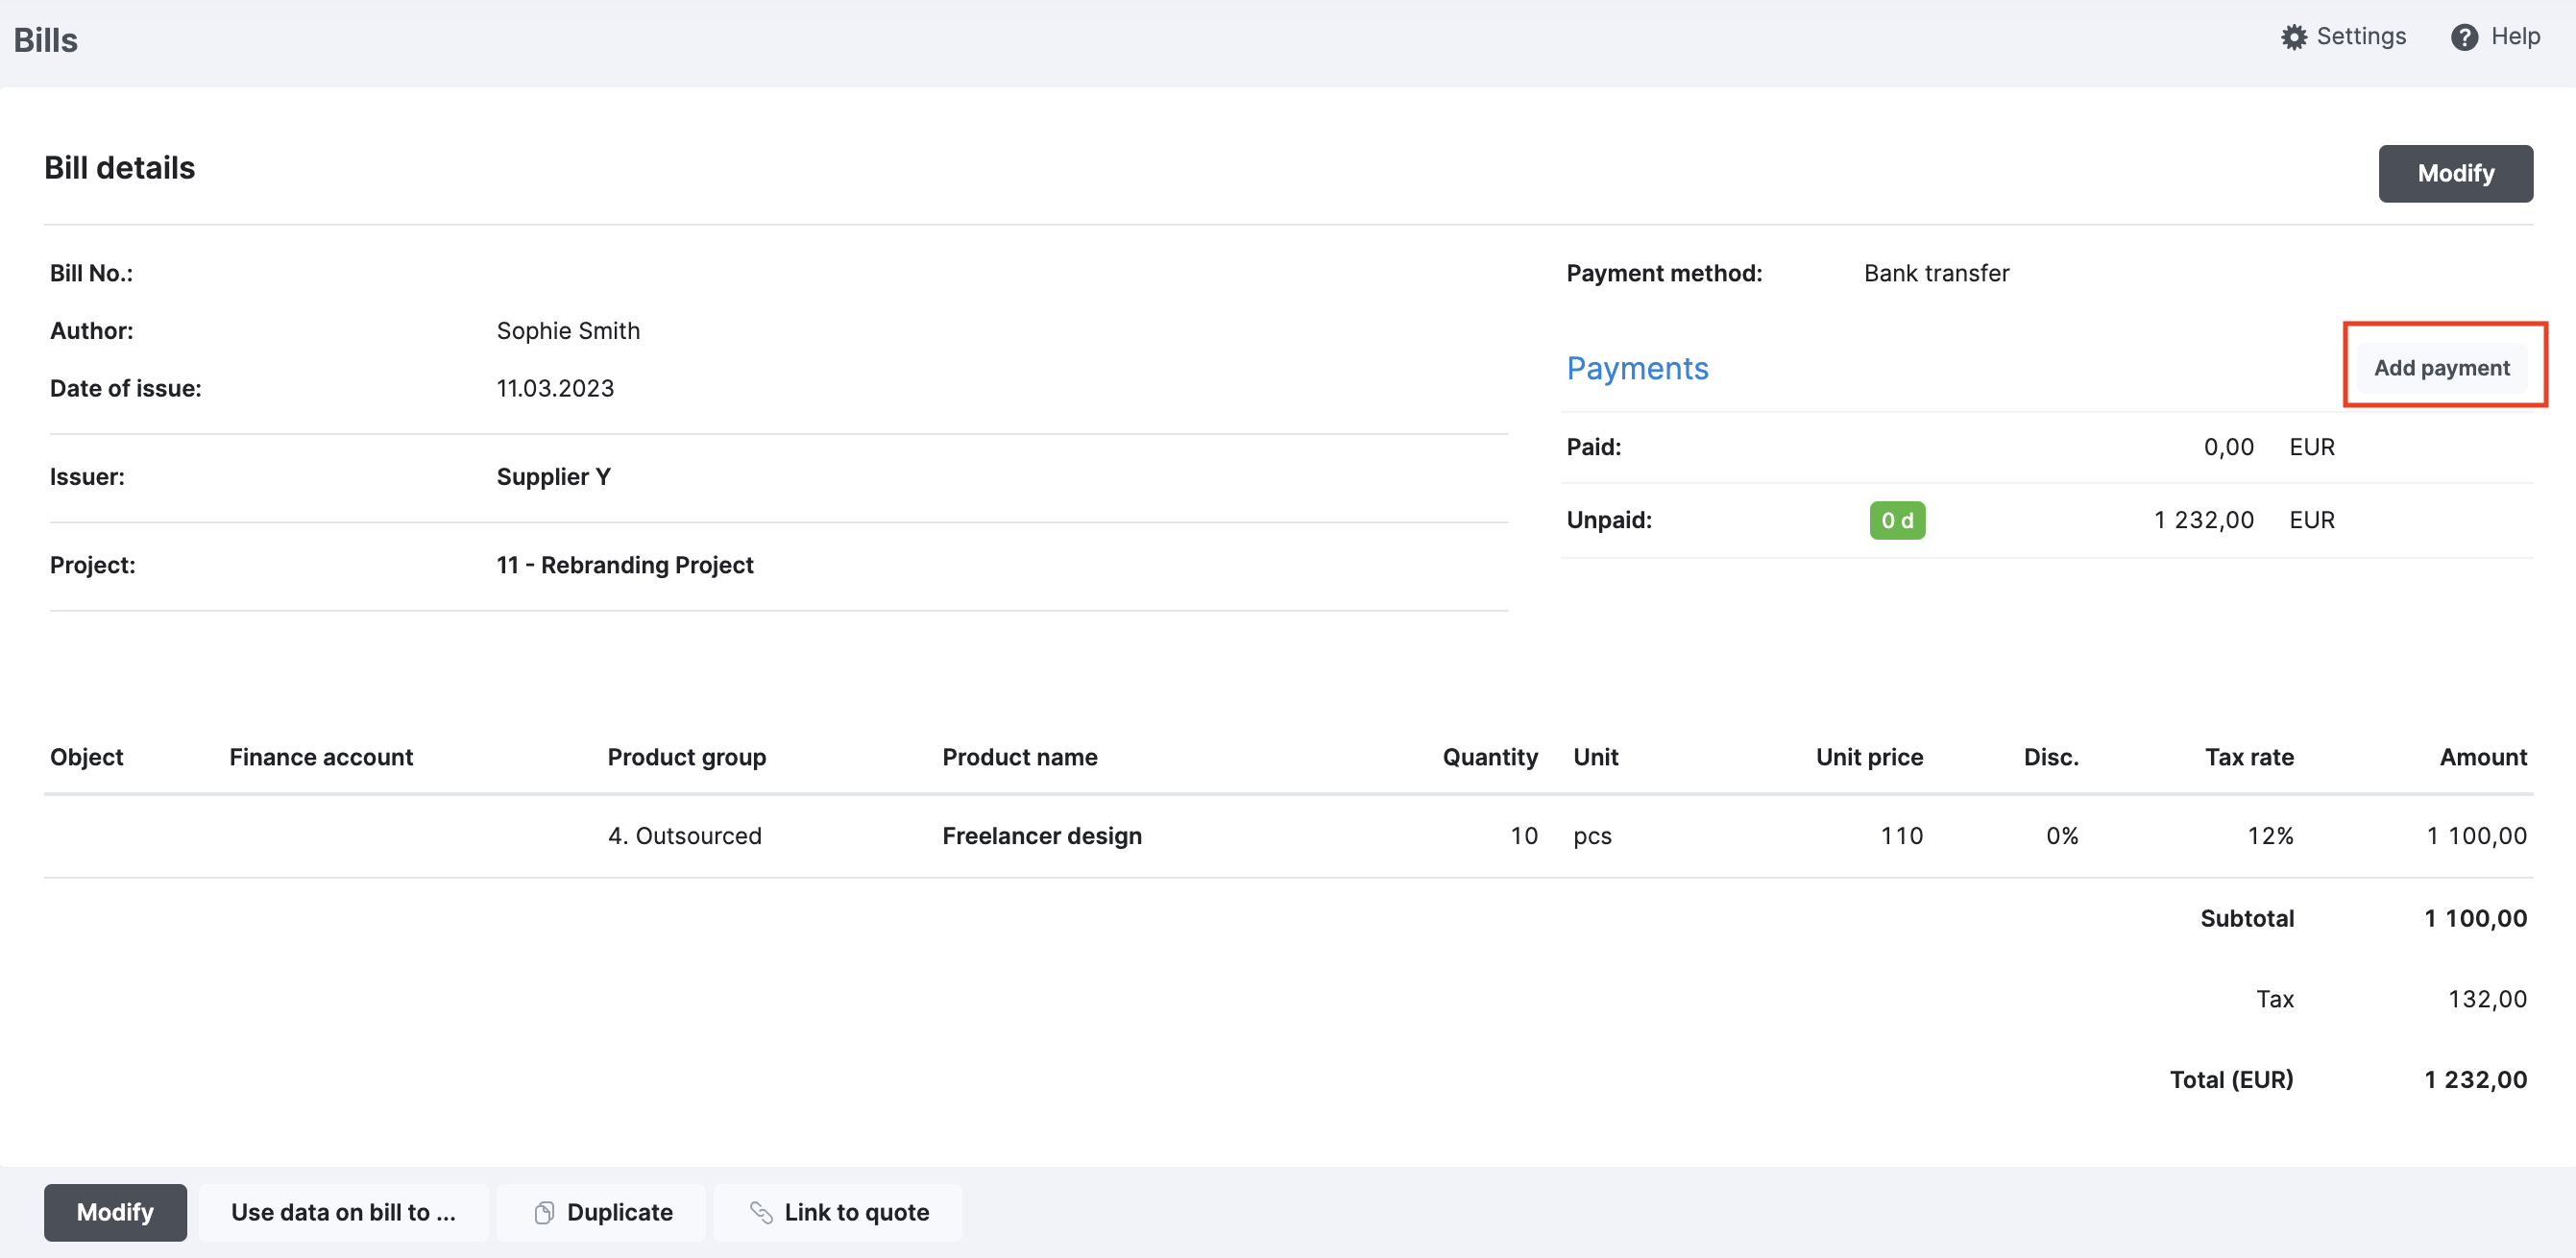Click the Object column header

pyautogui.click(x=87, y=757)
